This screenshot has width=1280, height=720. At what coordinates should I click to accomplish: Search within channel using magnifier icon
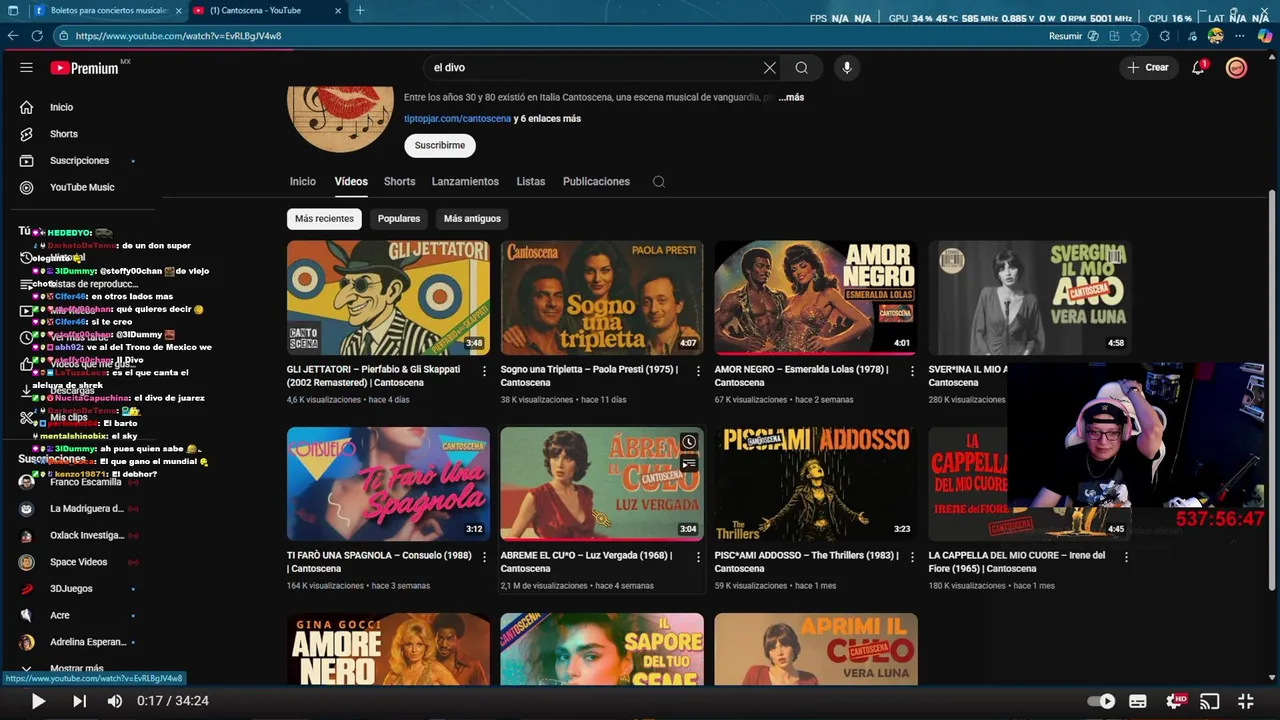pyautogui.click(x=658, y=182)
